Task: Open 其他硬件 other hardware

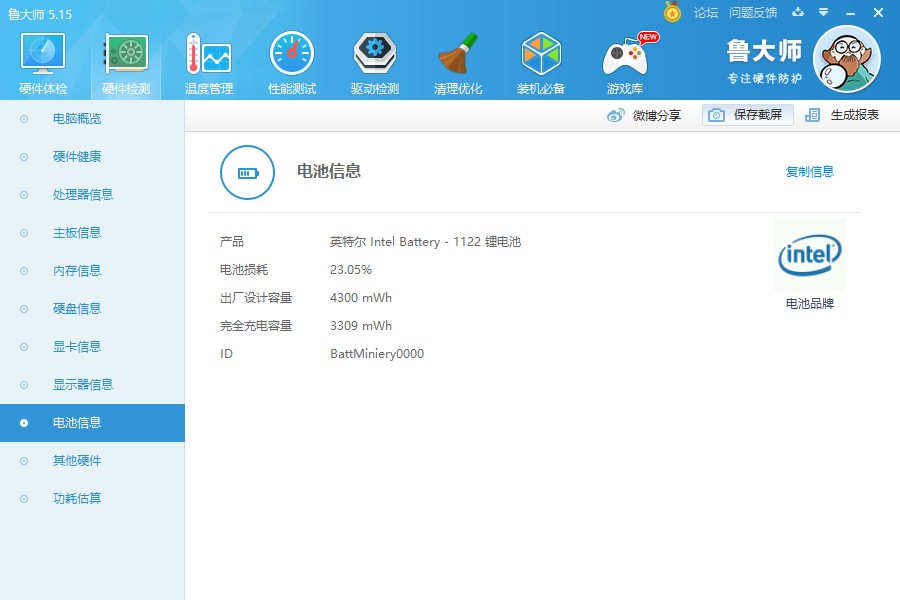Action: (x=77, y=460)
